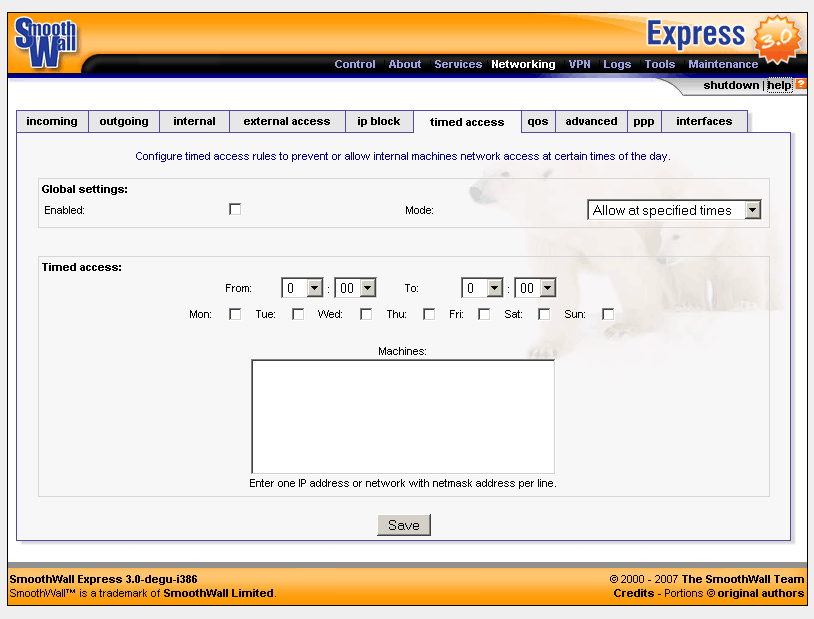Open the From hour dropdown

(302, 288)
